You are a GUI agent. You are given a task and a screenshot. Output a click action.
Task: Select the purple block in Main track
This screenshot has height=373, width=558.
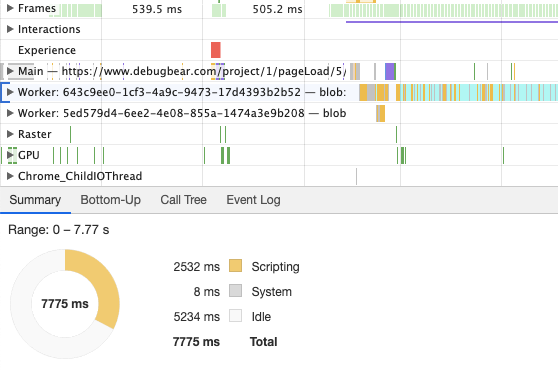[390, 71]
